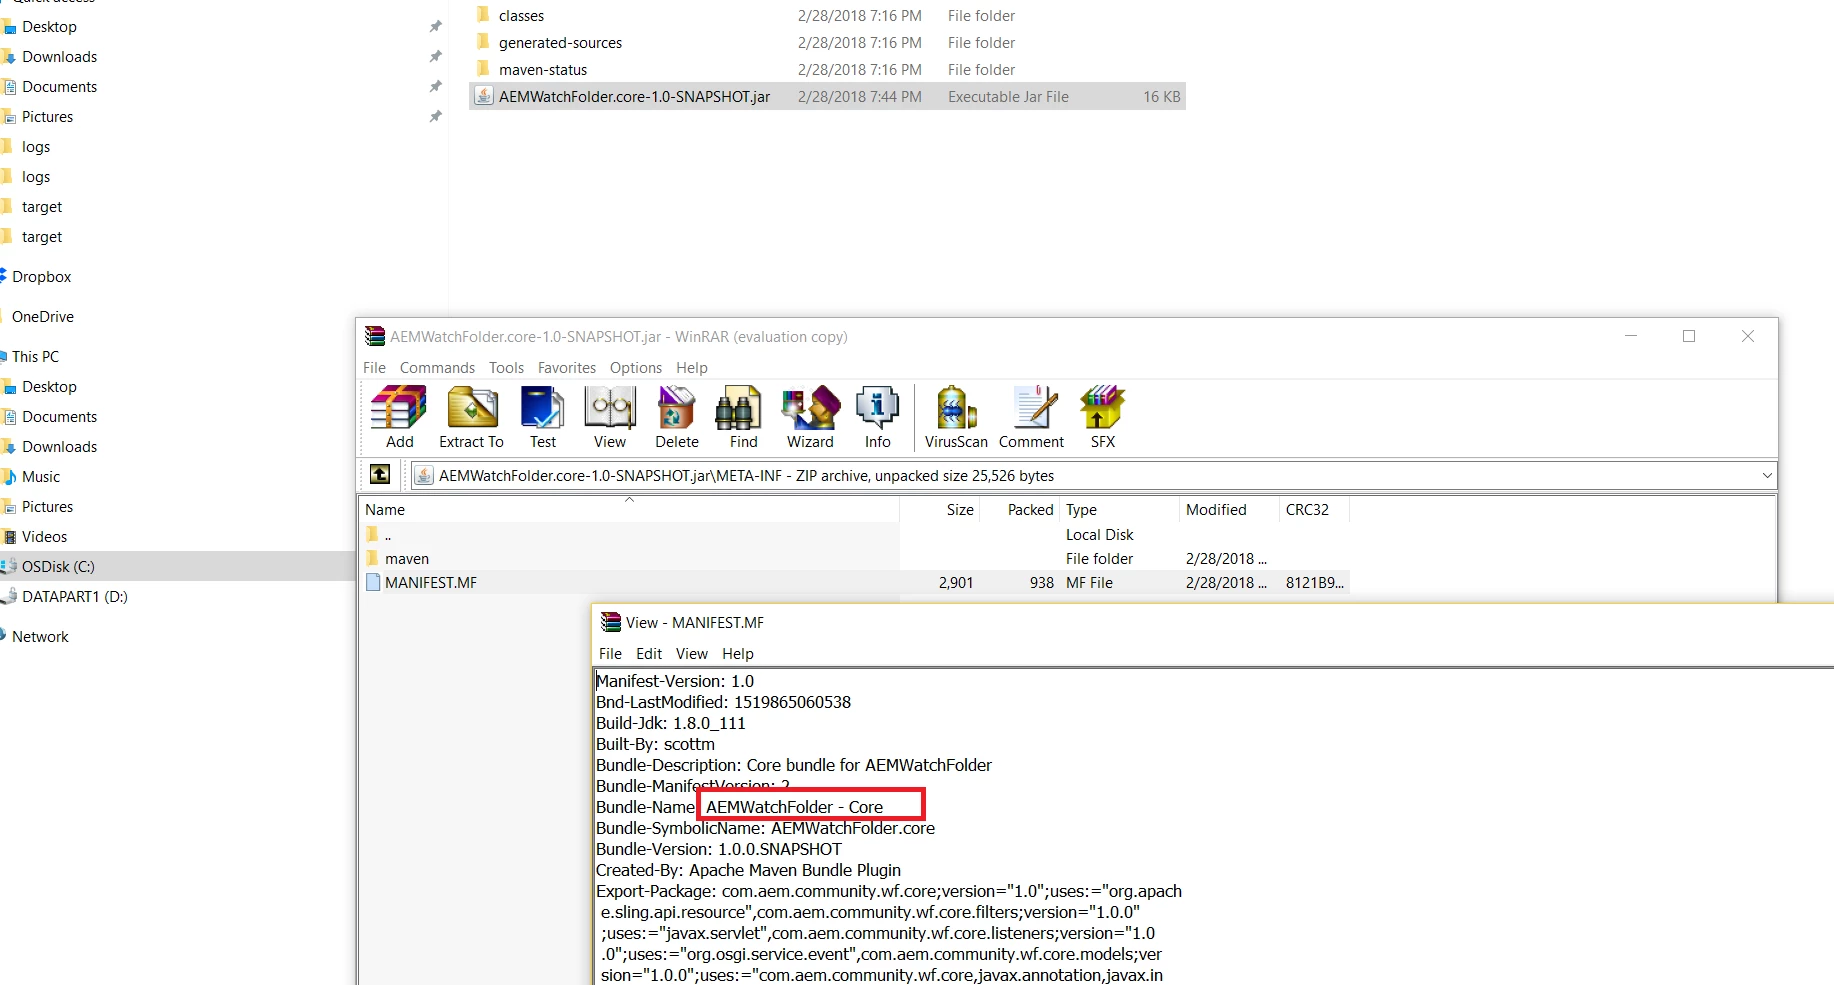Open the Options menu in WinRAR
The width and height of the screenshot is (1834, 985).
click(636, 368)
